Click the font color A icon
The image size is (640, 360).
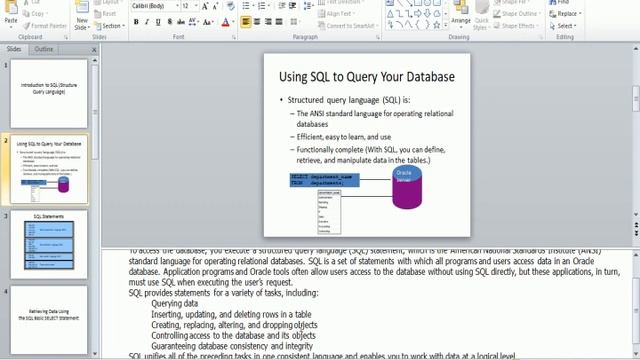pyautogui.click(x=226, y=22)
